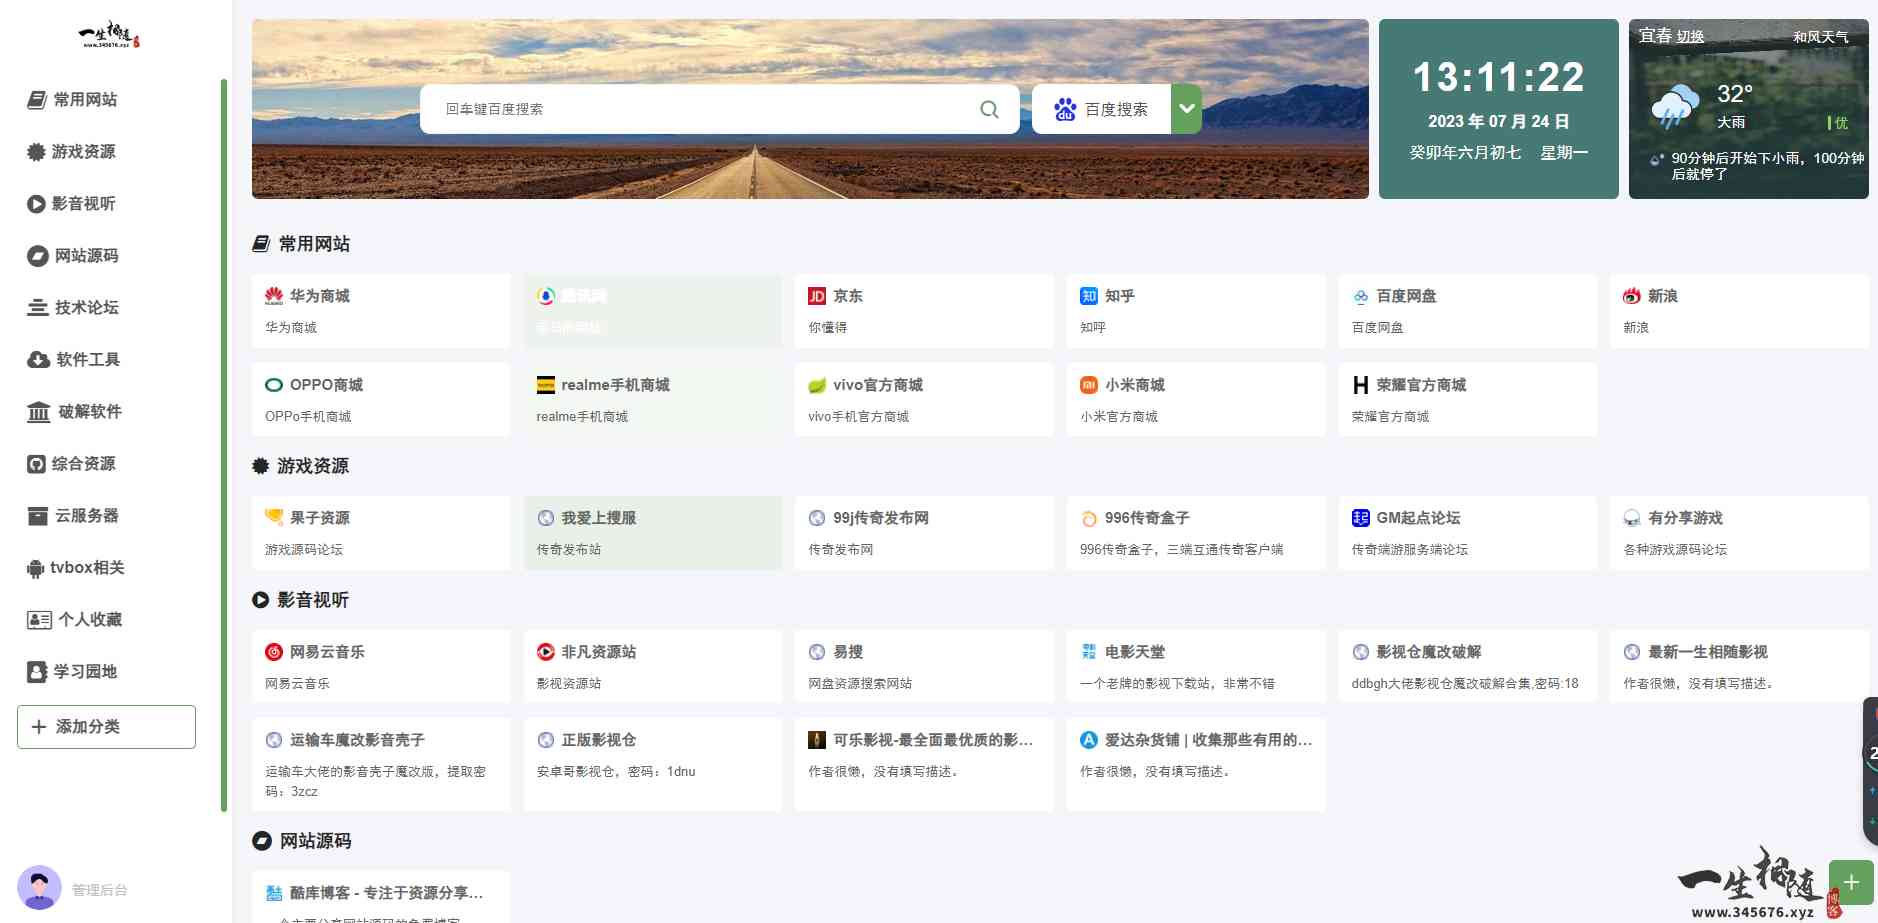Screen dimensions: 1878x923
Task: Open 技术论坛 via its sidebar icon
Action: pos(37,307)
